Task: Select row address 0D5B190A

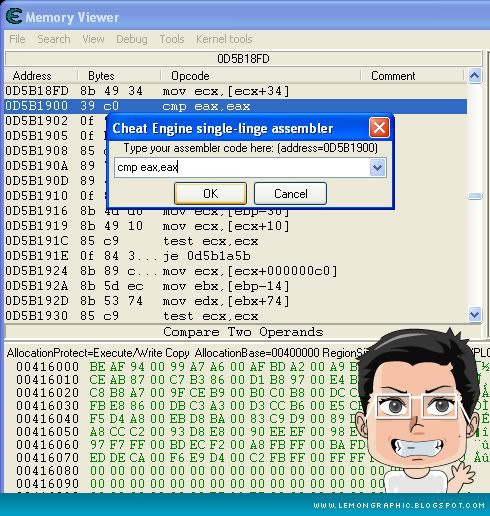Action: point(37,166)
